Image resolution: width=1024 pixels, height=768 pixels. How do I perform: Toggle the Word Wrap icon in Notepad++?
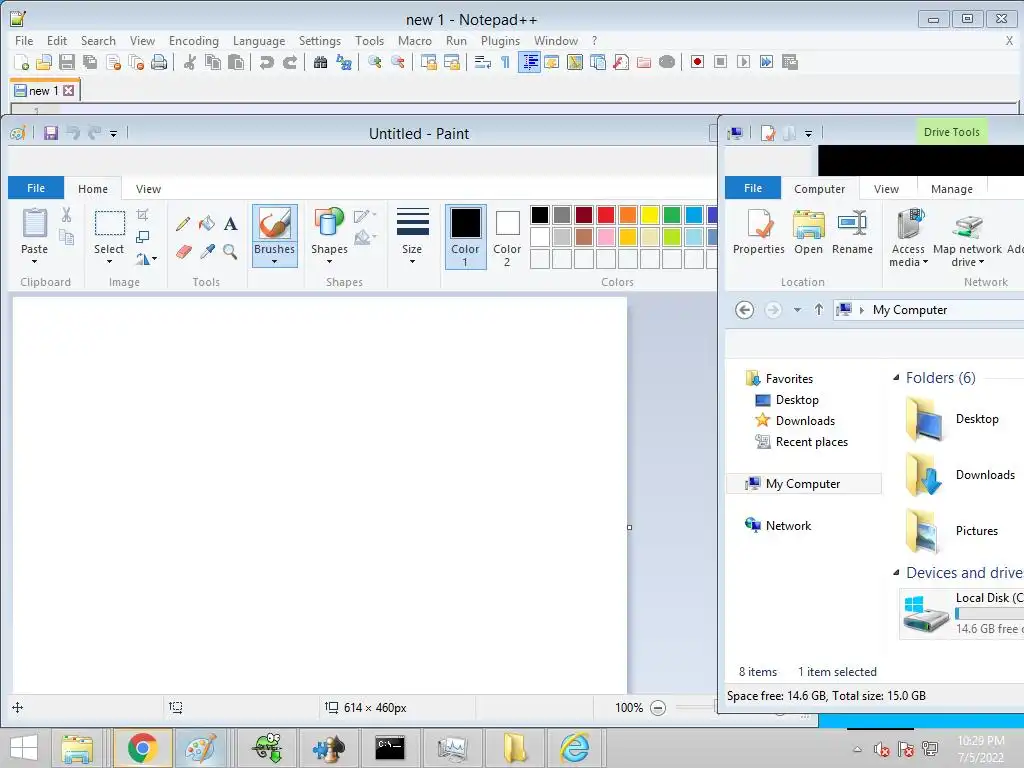[483, 62]
